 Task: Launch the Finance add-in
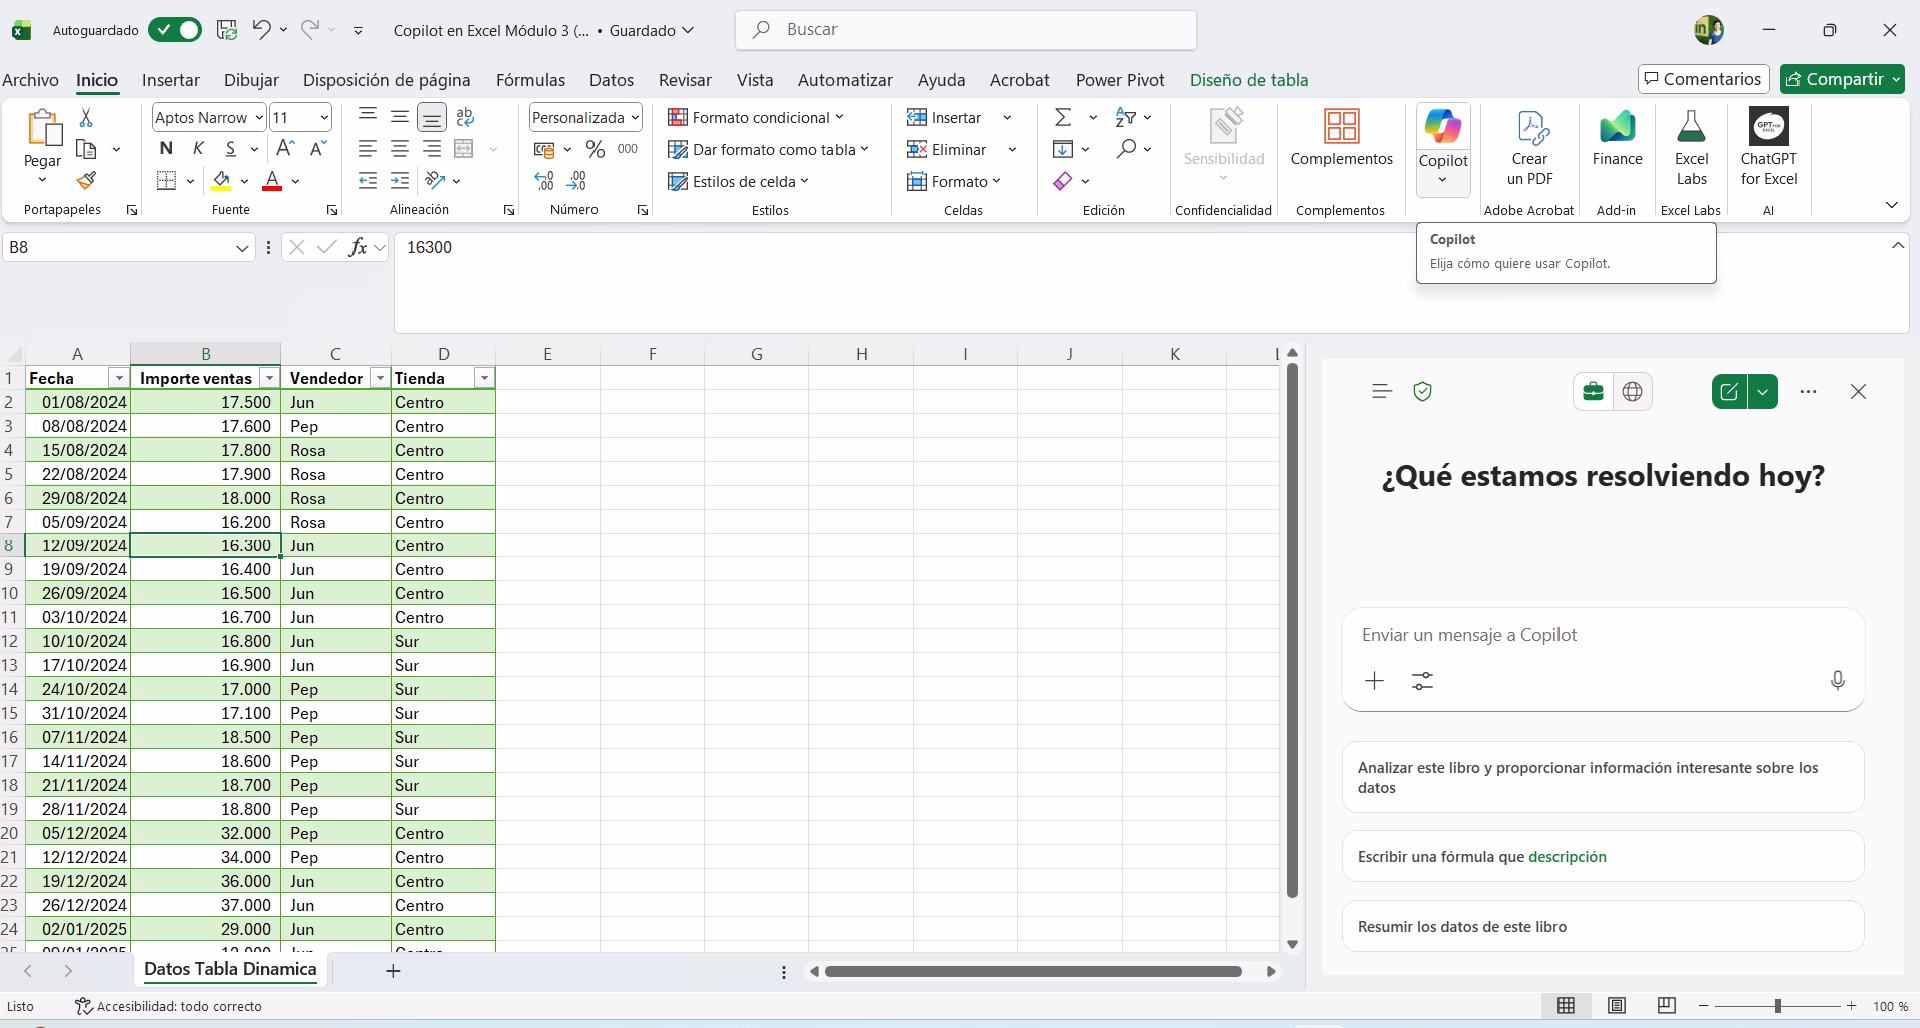[x=1617, y=139]
